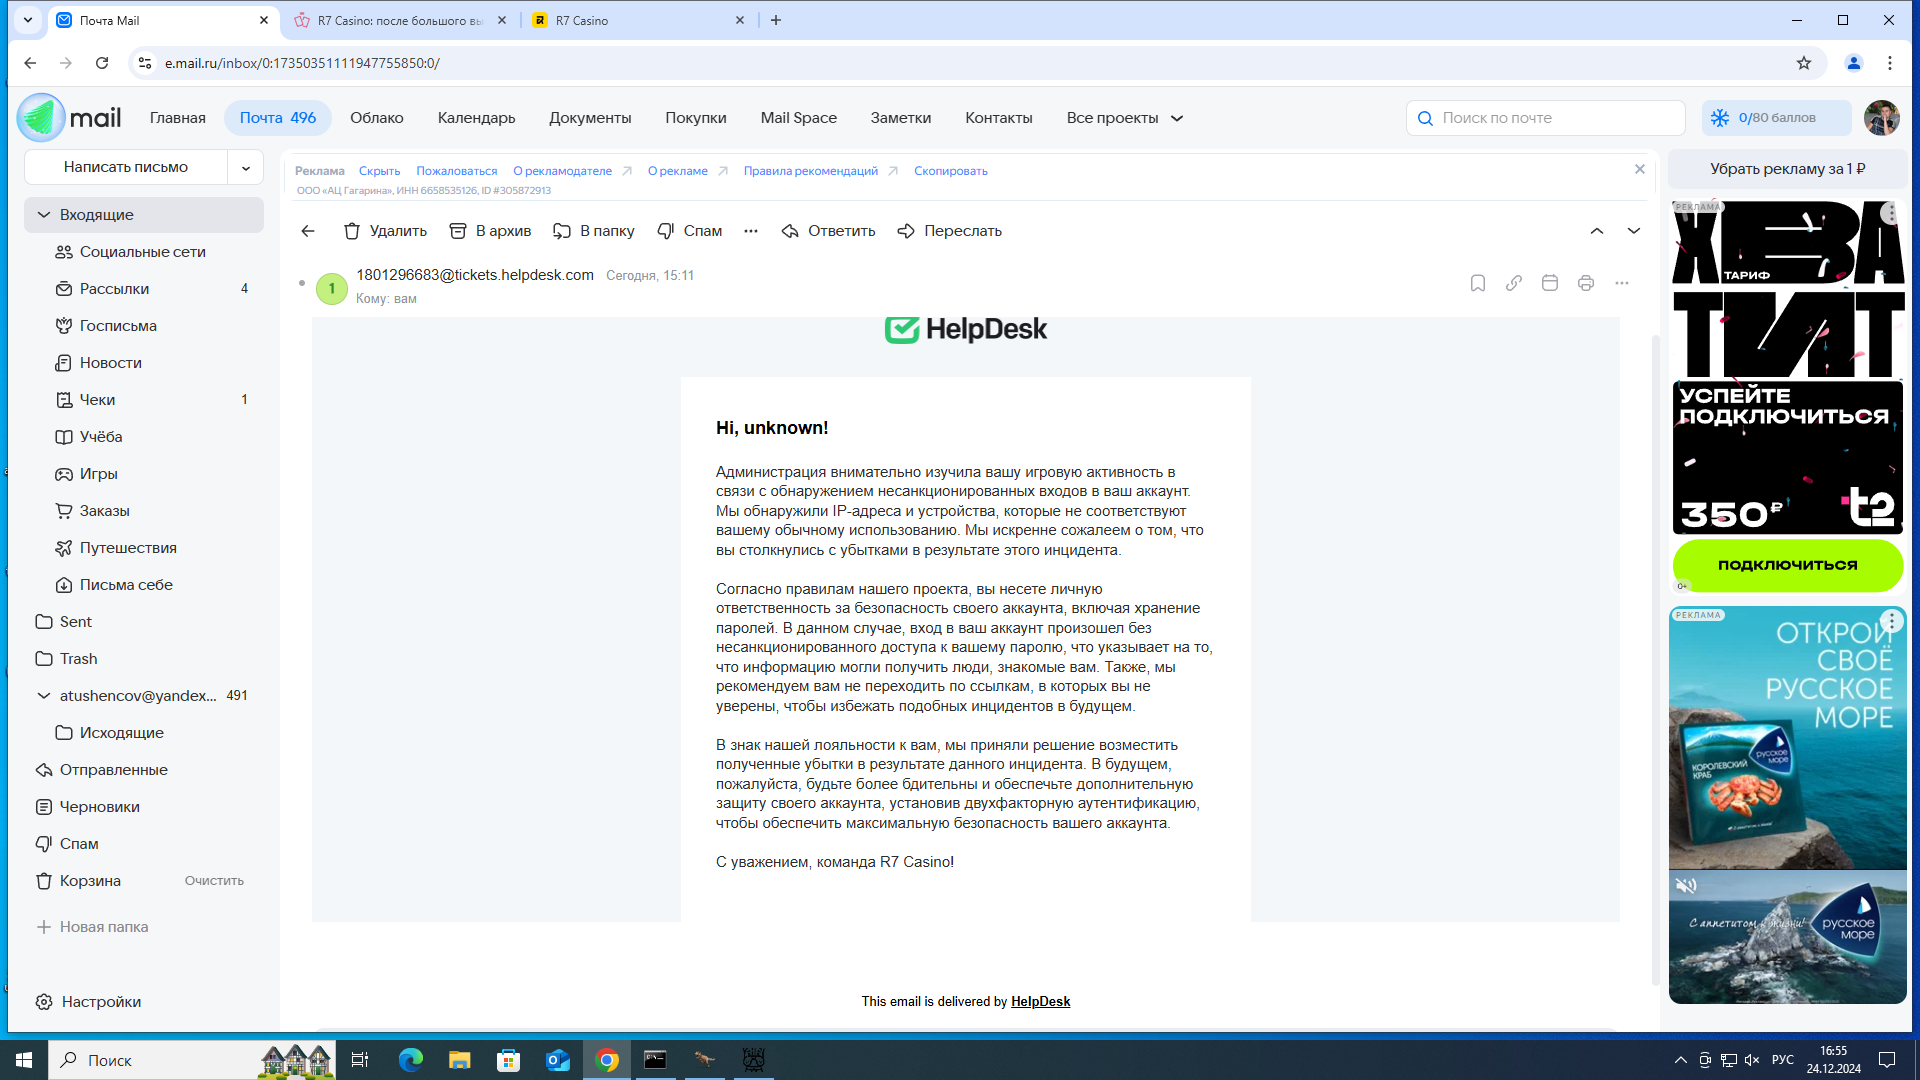Open the Рассылки folder

pos(144,289)
